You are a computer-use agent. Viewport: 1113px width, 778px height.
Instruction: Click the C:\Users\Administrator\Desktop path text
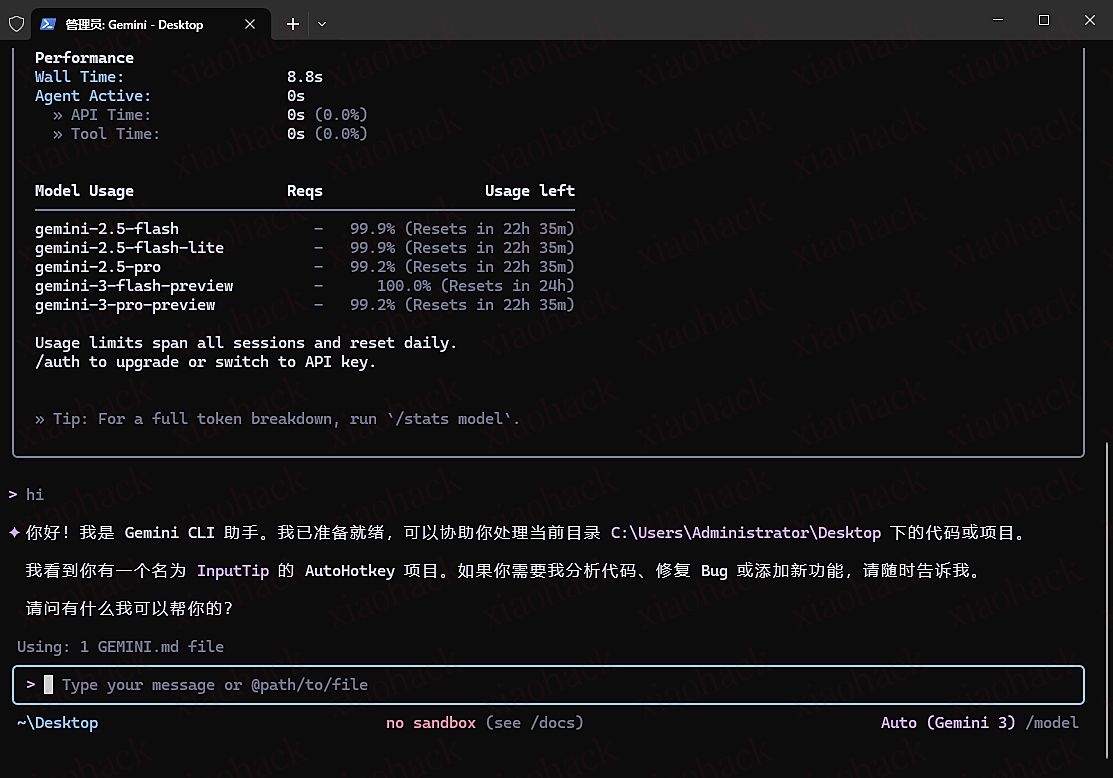pos(745,533)
